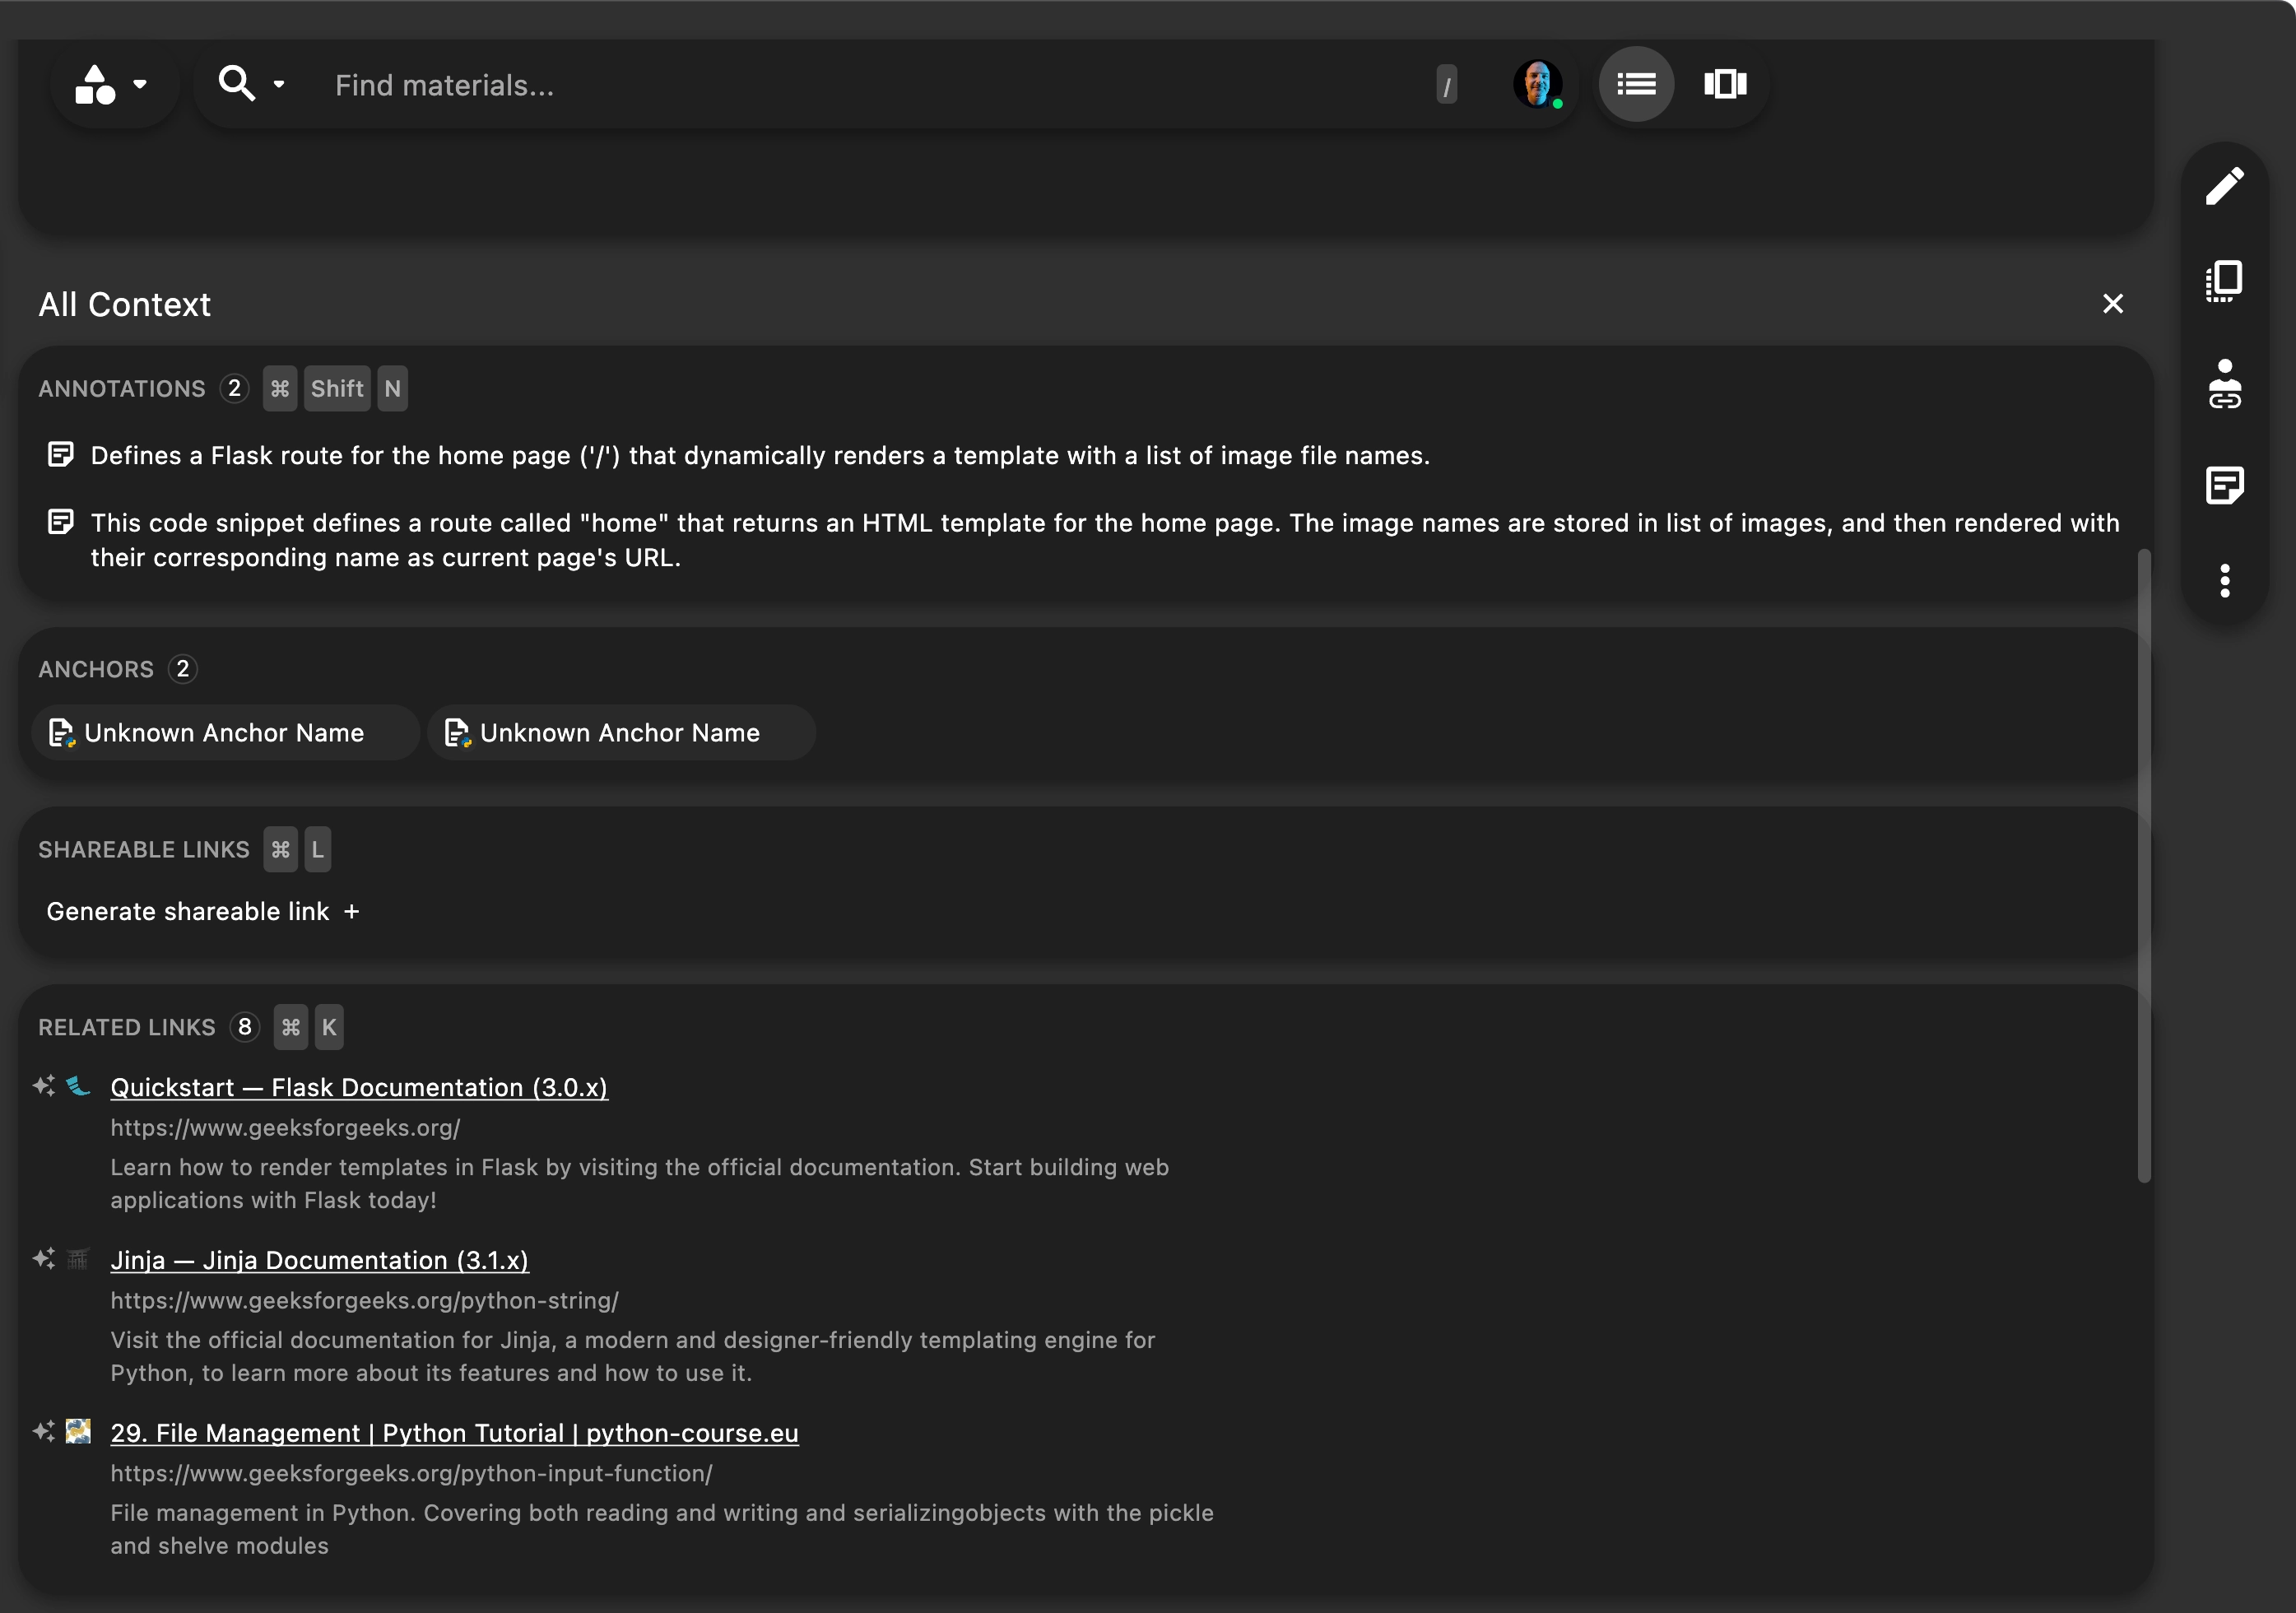Open Jinja Documentation 3.1.x link
Viewport: 2296px width, 1613px height.
click(x=319, y=1258)
